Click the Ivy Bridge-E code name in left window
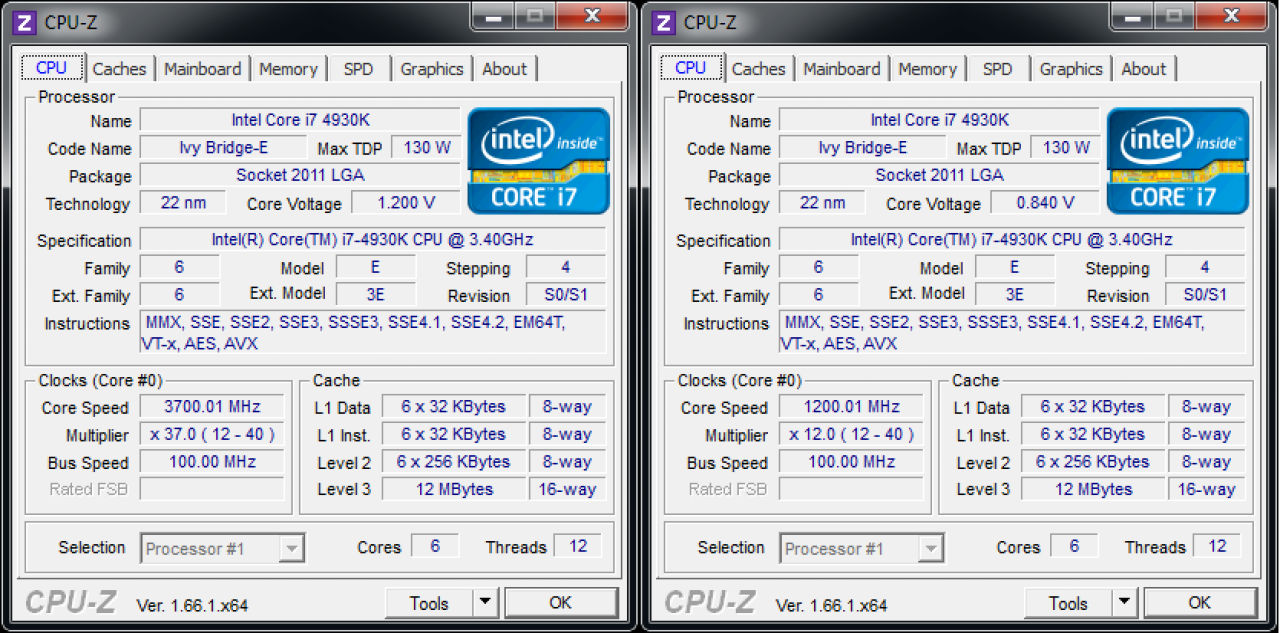 tap(223, 148)
